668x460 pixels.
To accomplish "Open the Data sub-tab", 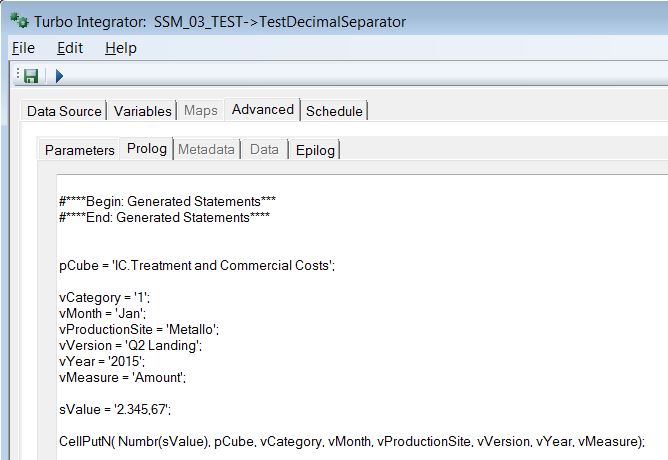I will pyautogui.click(x=264, y=150).
